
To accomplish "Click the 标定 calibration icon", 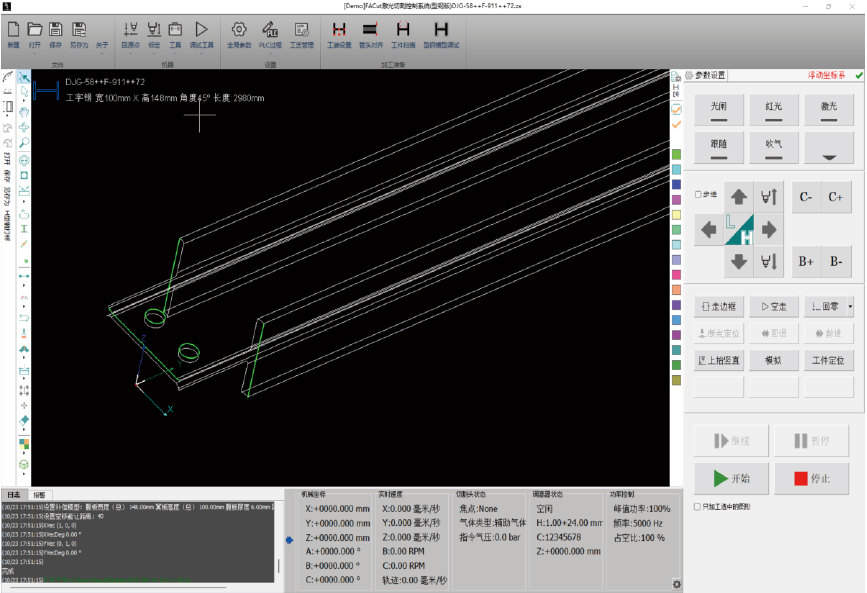I will point(154,29).
